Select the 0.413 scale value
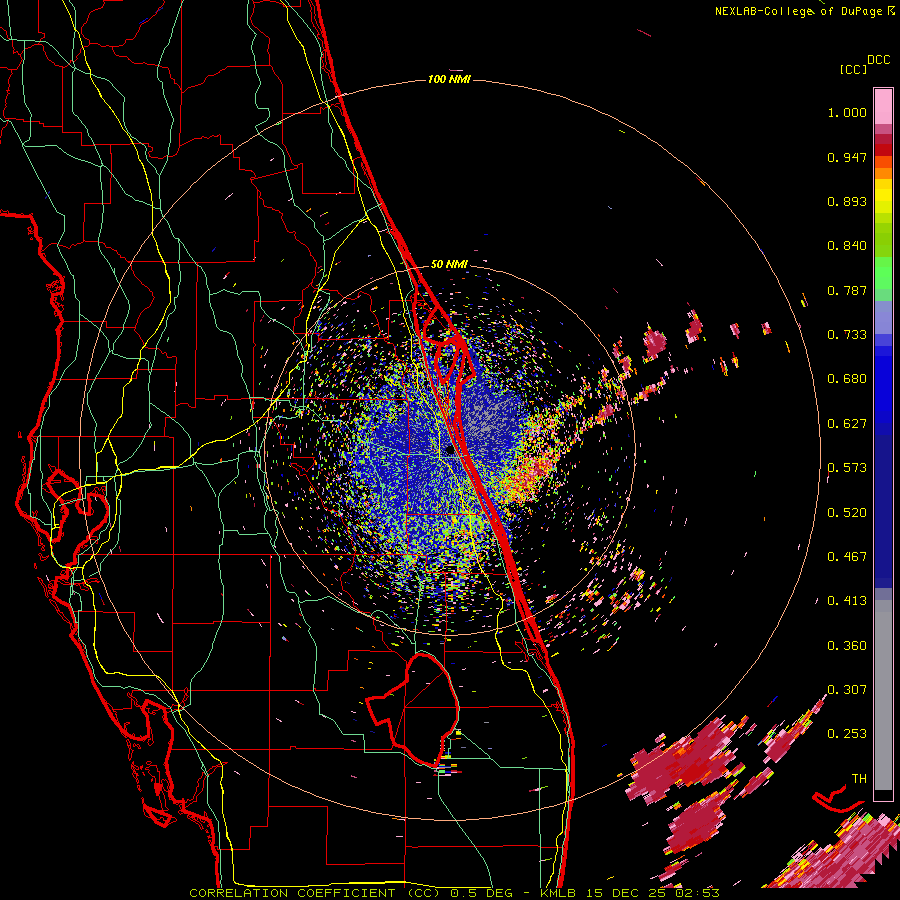This screenshot has width=900, height=900. 847,601
